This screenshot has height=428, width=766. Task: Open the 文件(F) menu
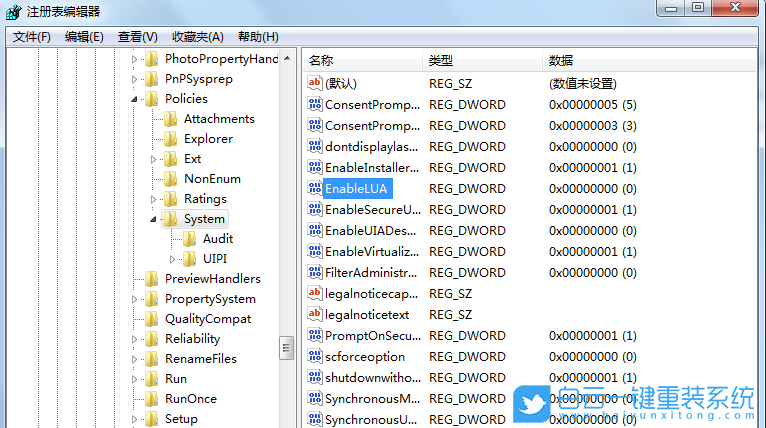31,37
